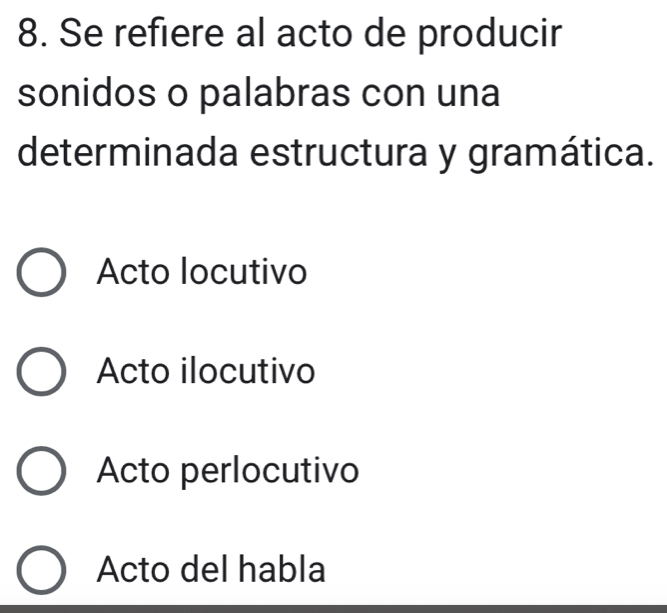Click the 'Acto locutivo' answer label text

click(x=200, y=272)
